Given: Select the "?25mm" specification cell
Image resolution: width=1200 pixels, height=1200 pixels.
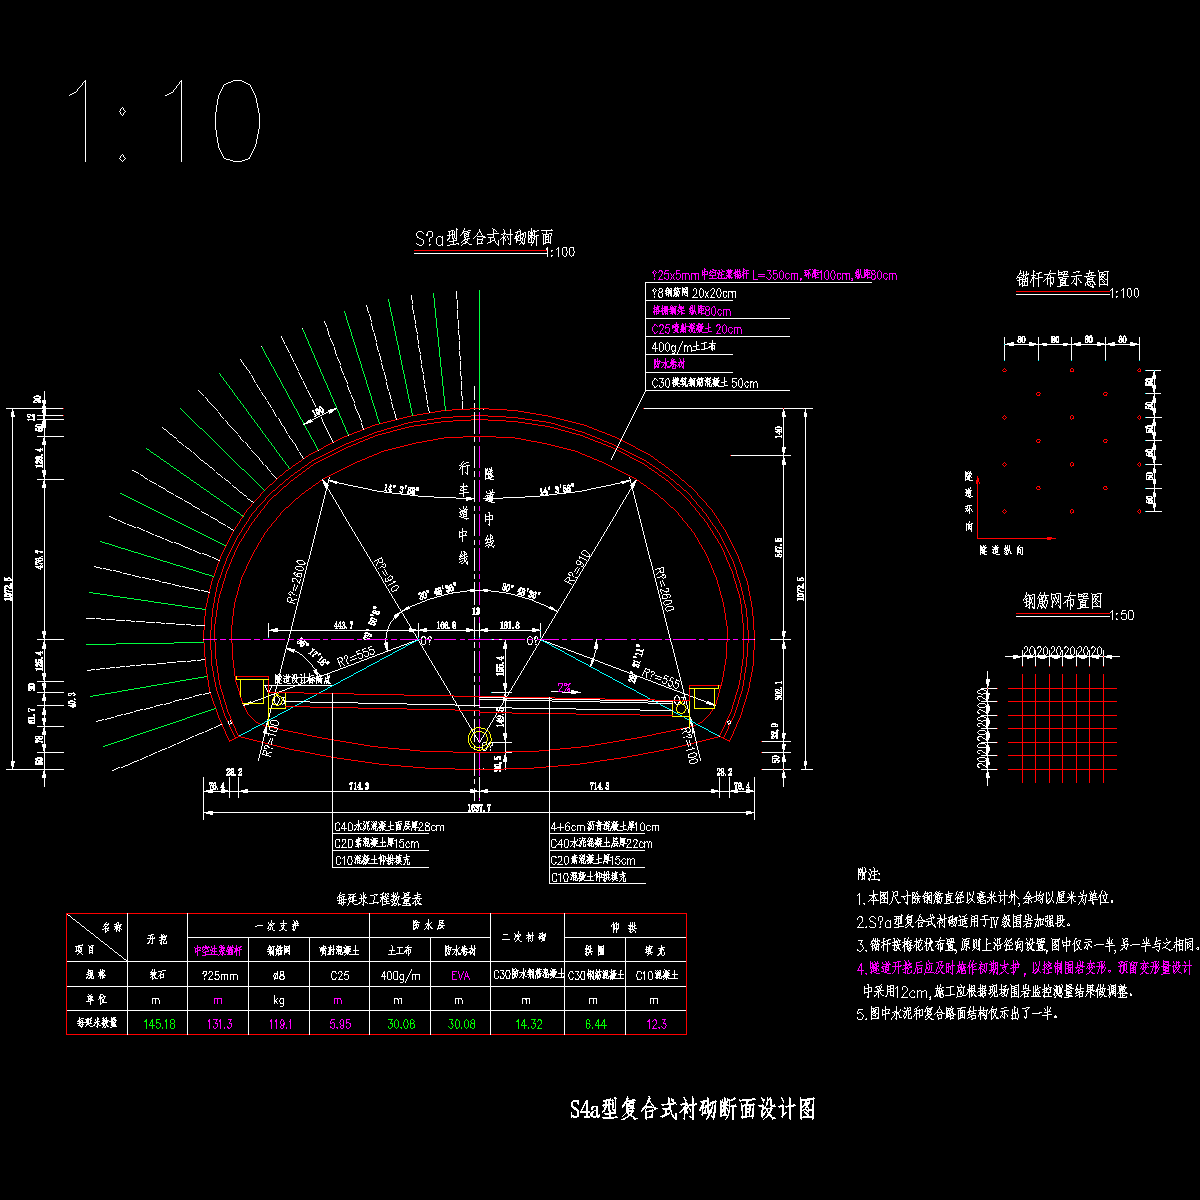Looking at the screenshot, I should tap(219, 974).
